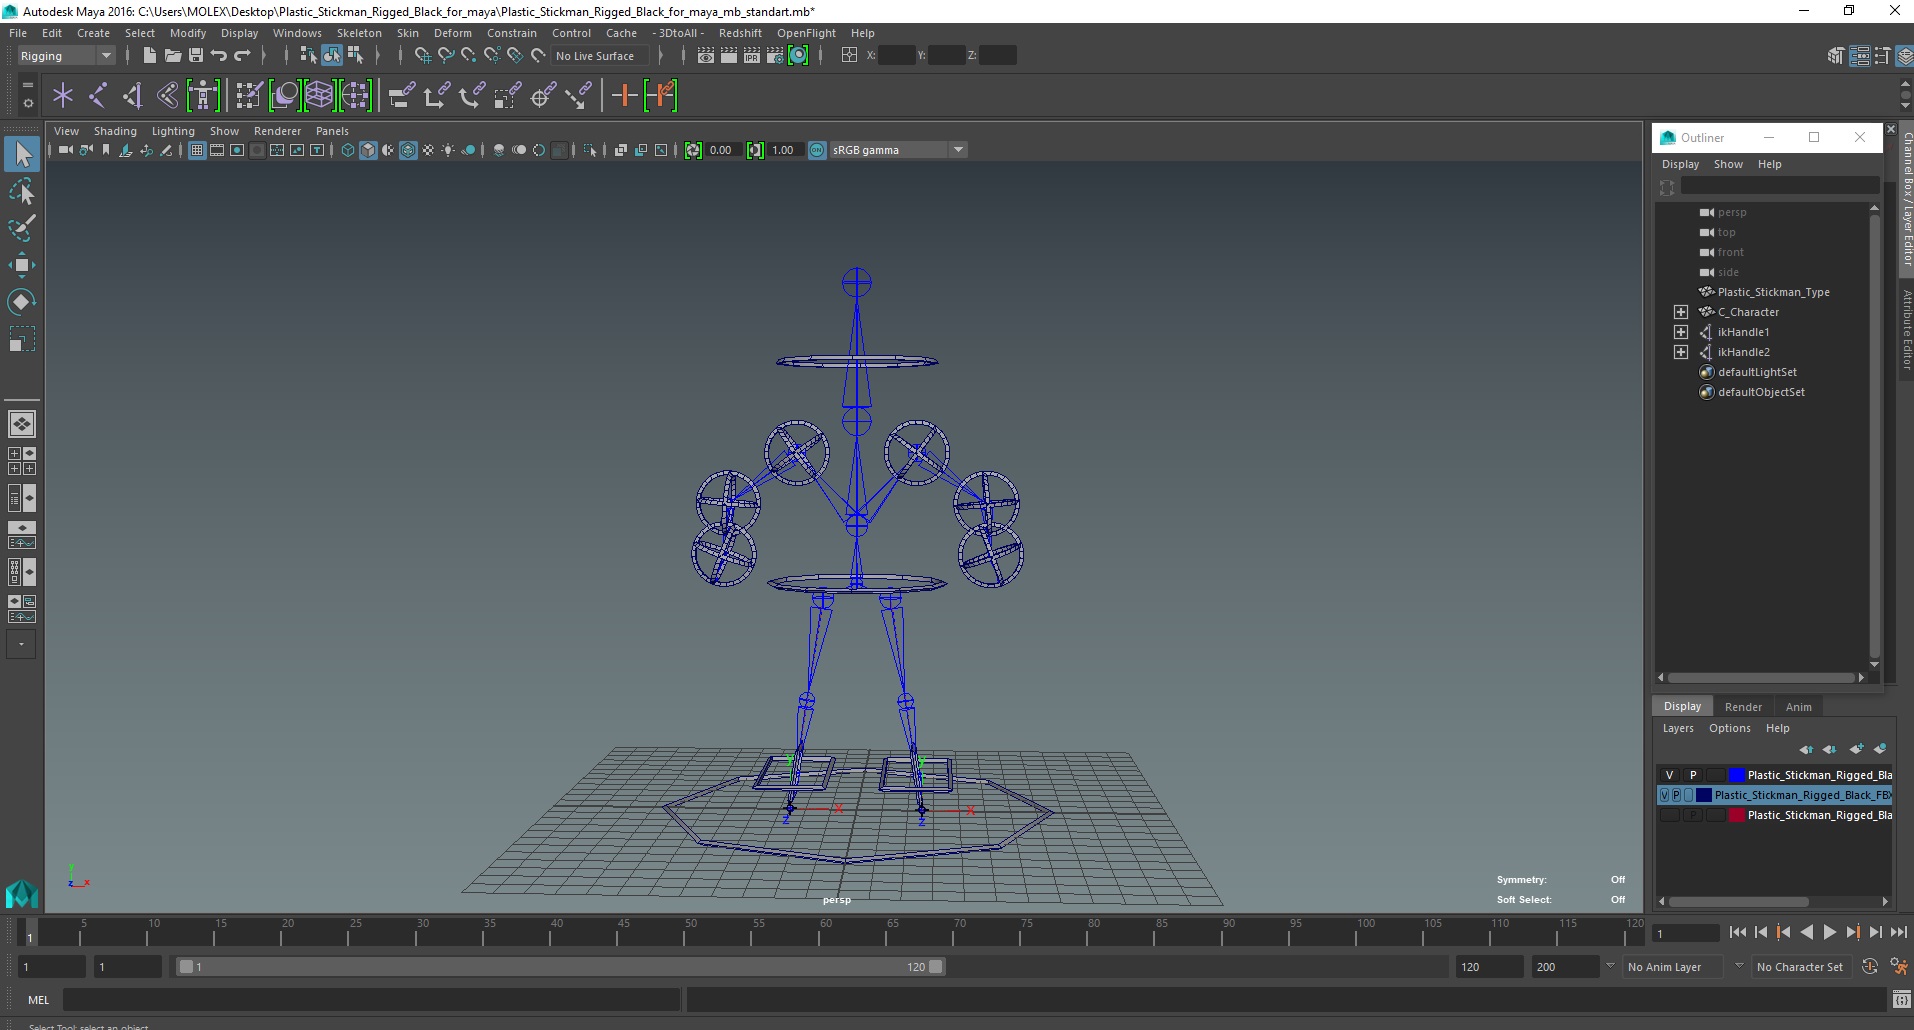The height and width of the screenshot is (1030, 1914).
Task: Open the viewport Shading menu
Action: coord(115,131)
